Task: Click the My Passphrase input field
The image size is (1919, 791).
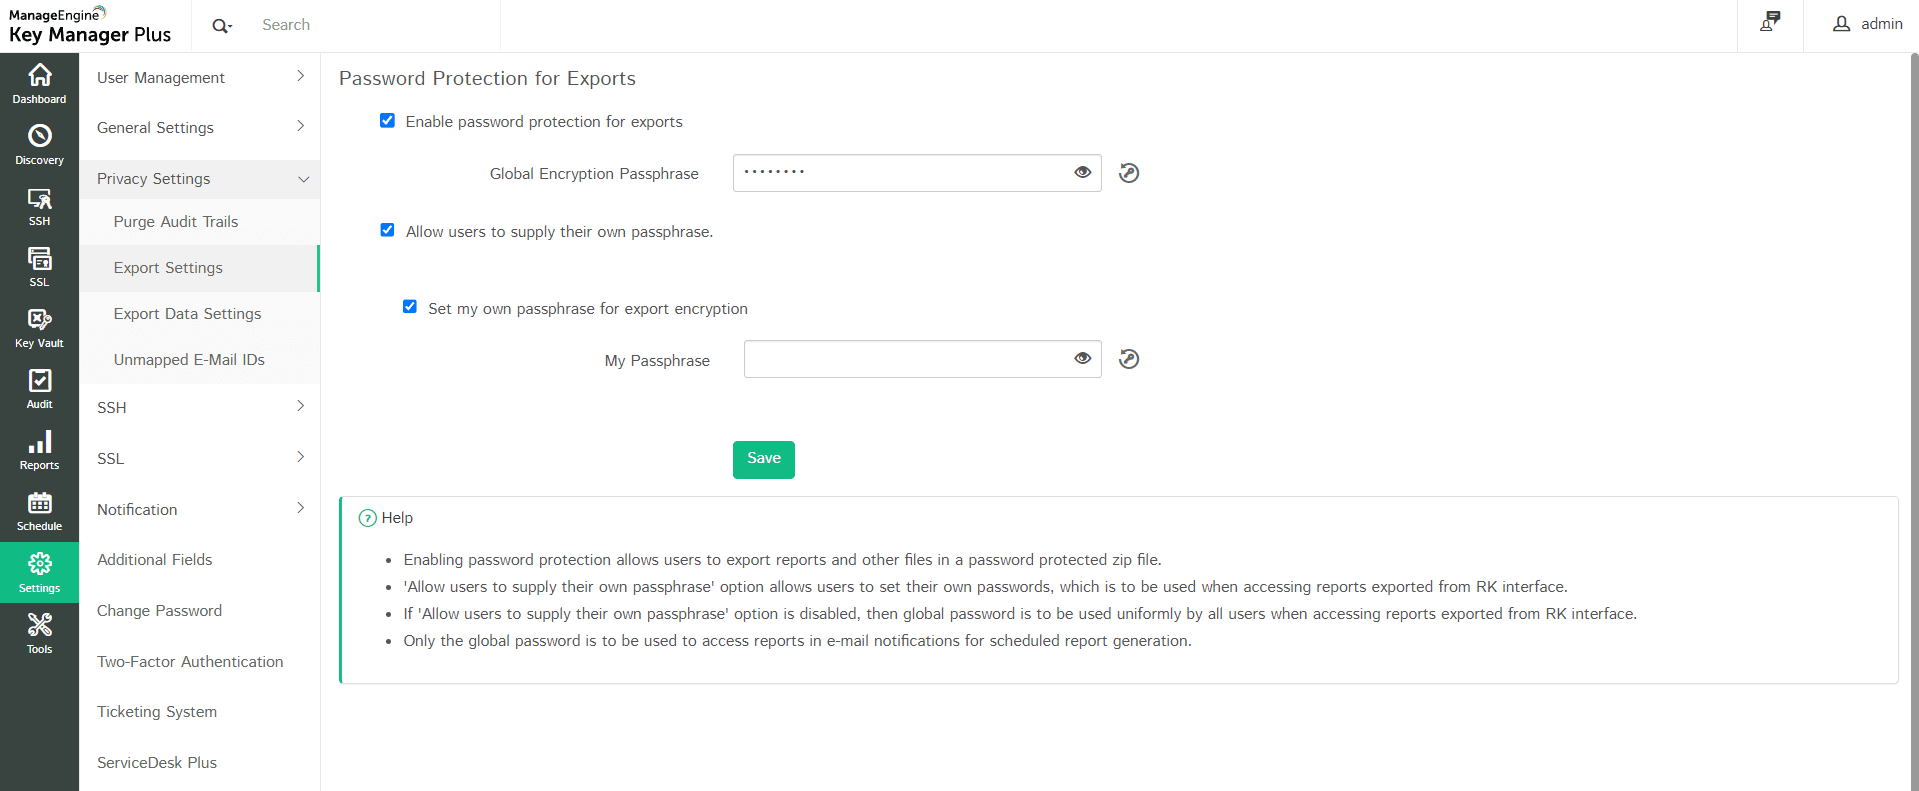Action: [905, 359]
